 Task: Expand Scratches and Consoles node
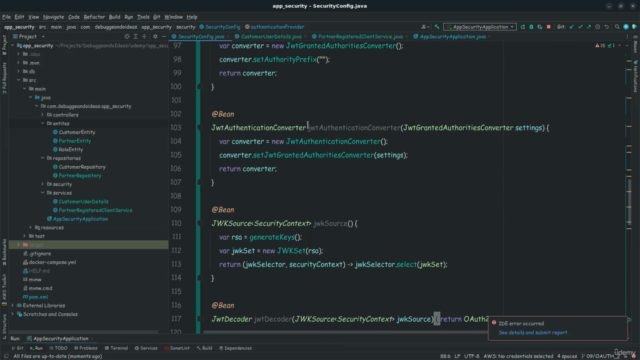pyautogui.click(x=13, y=314)
